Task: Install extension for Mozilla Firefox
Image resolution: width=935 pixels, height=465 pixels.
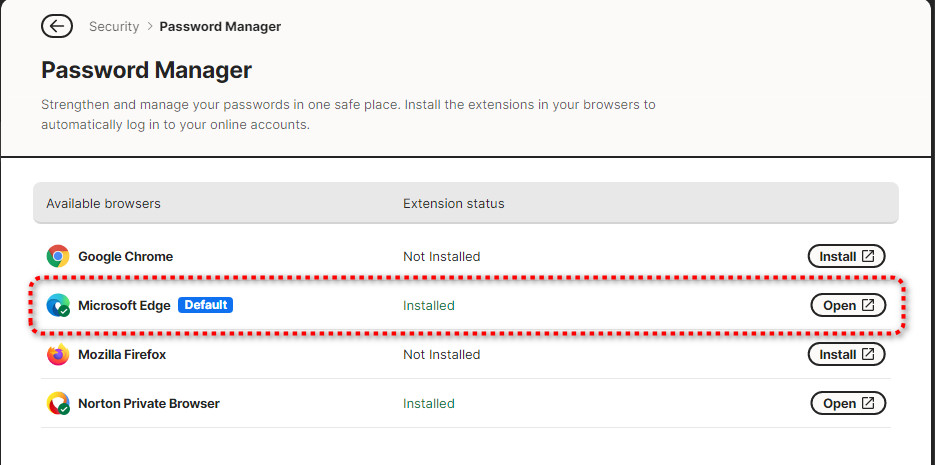Action: tap(846, 354)
